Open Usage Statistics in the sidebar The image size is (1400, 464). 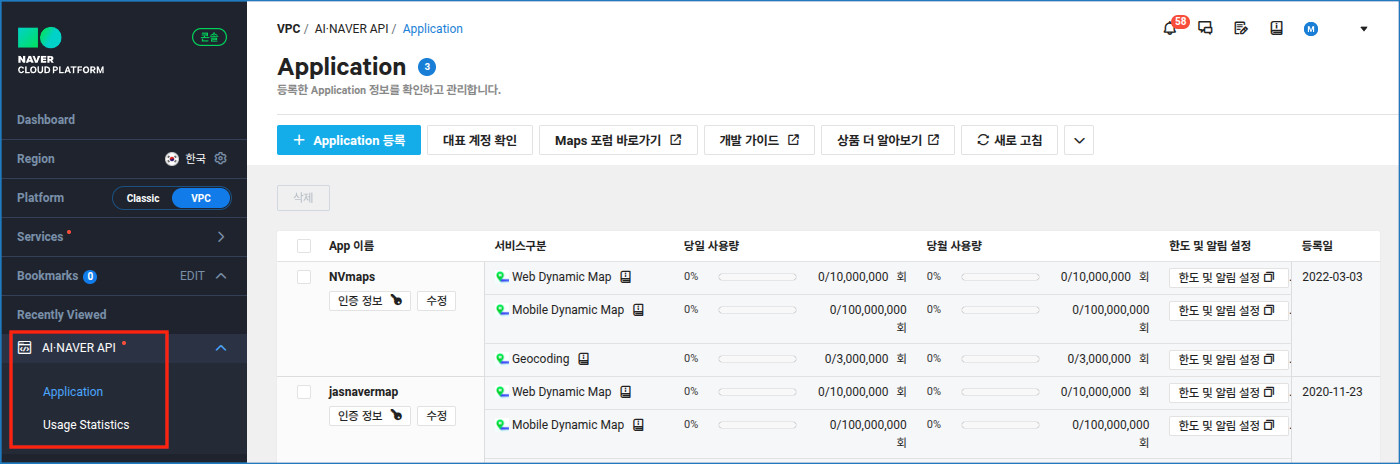pyautogui.click(x=86, y=425)
